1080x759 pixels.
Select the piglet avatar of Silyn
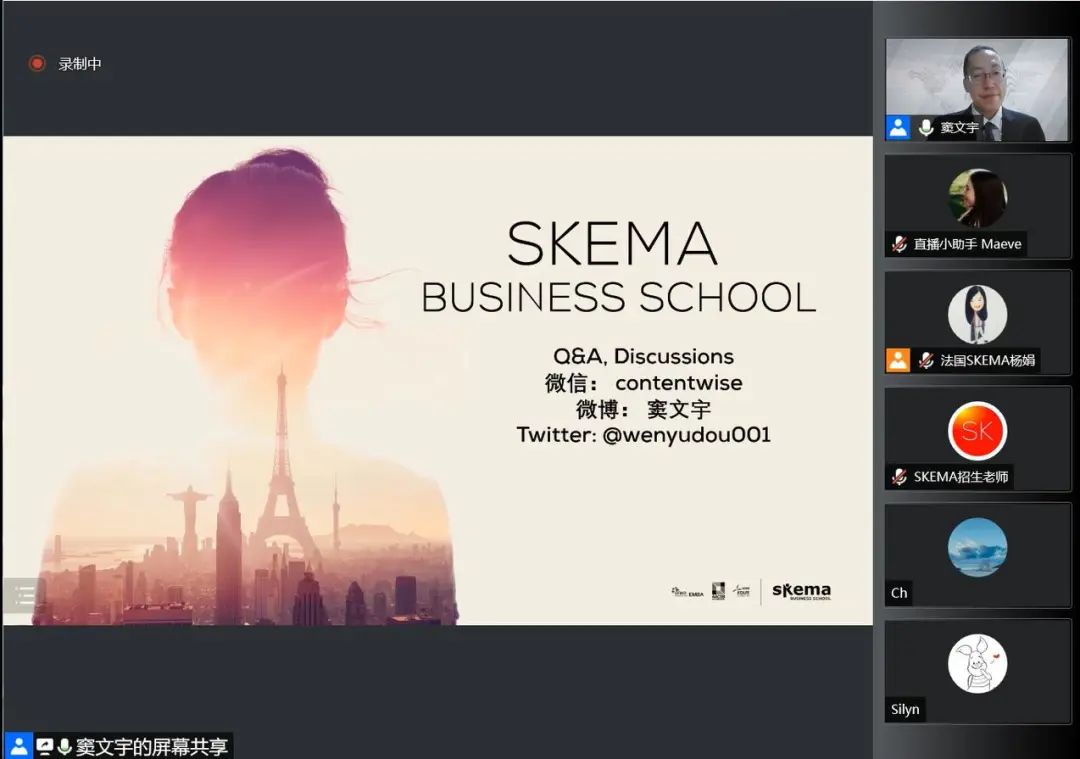click(x=977, y=664)
